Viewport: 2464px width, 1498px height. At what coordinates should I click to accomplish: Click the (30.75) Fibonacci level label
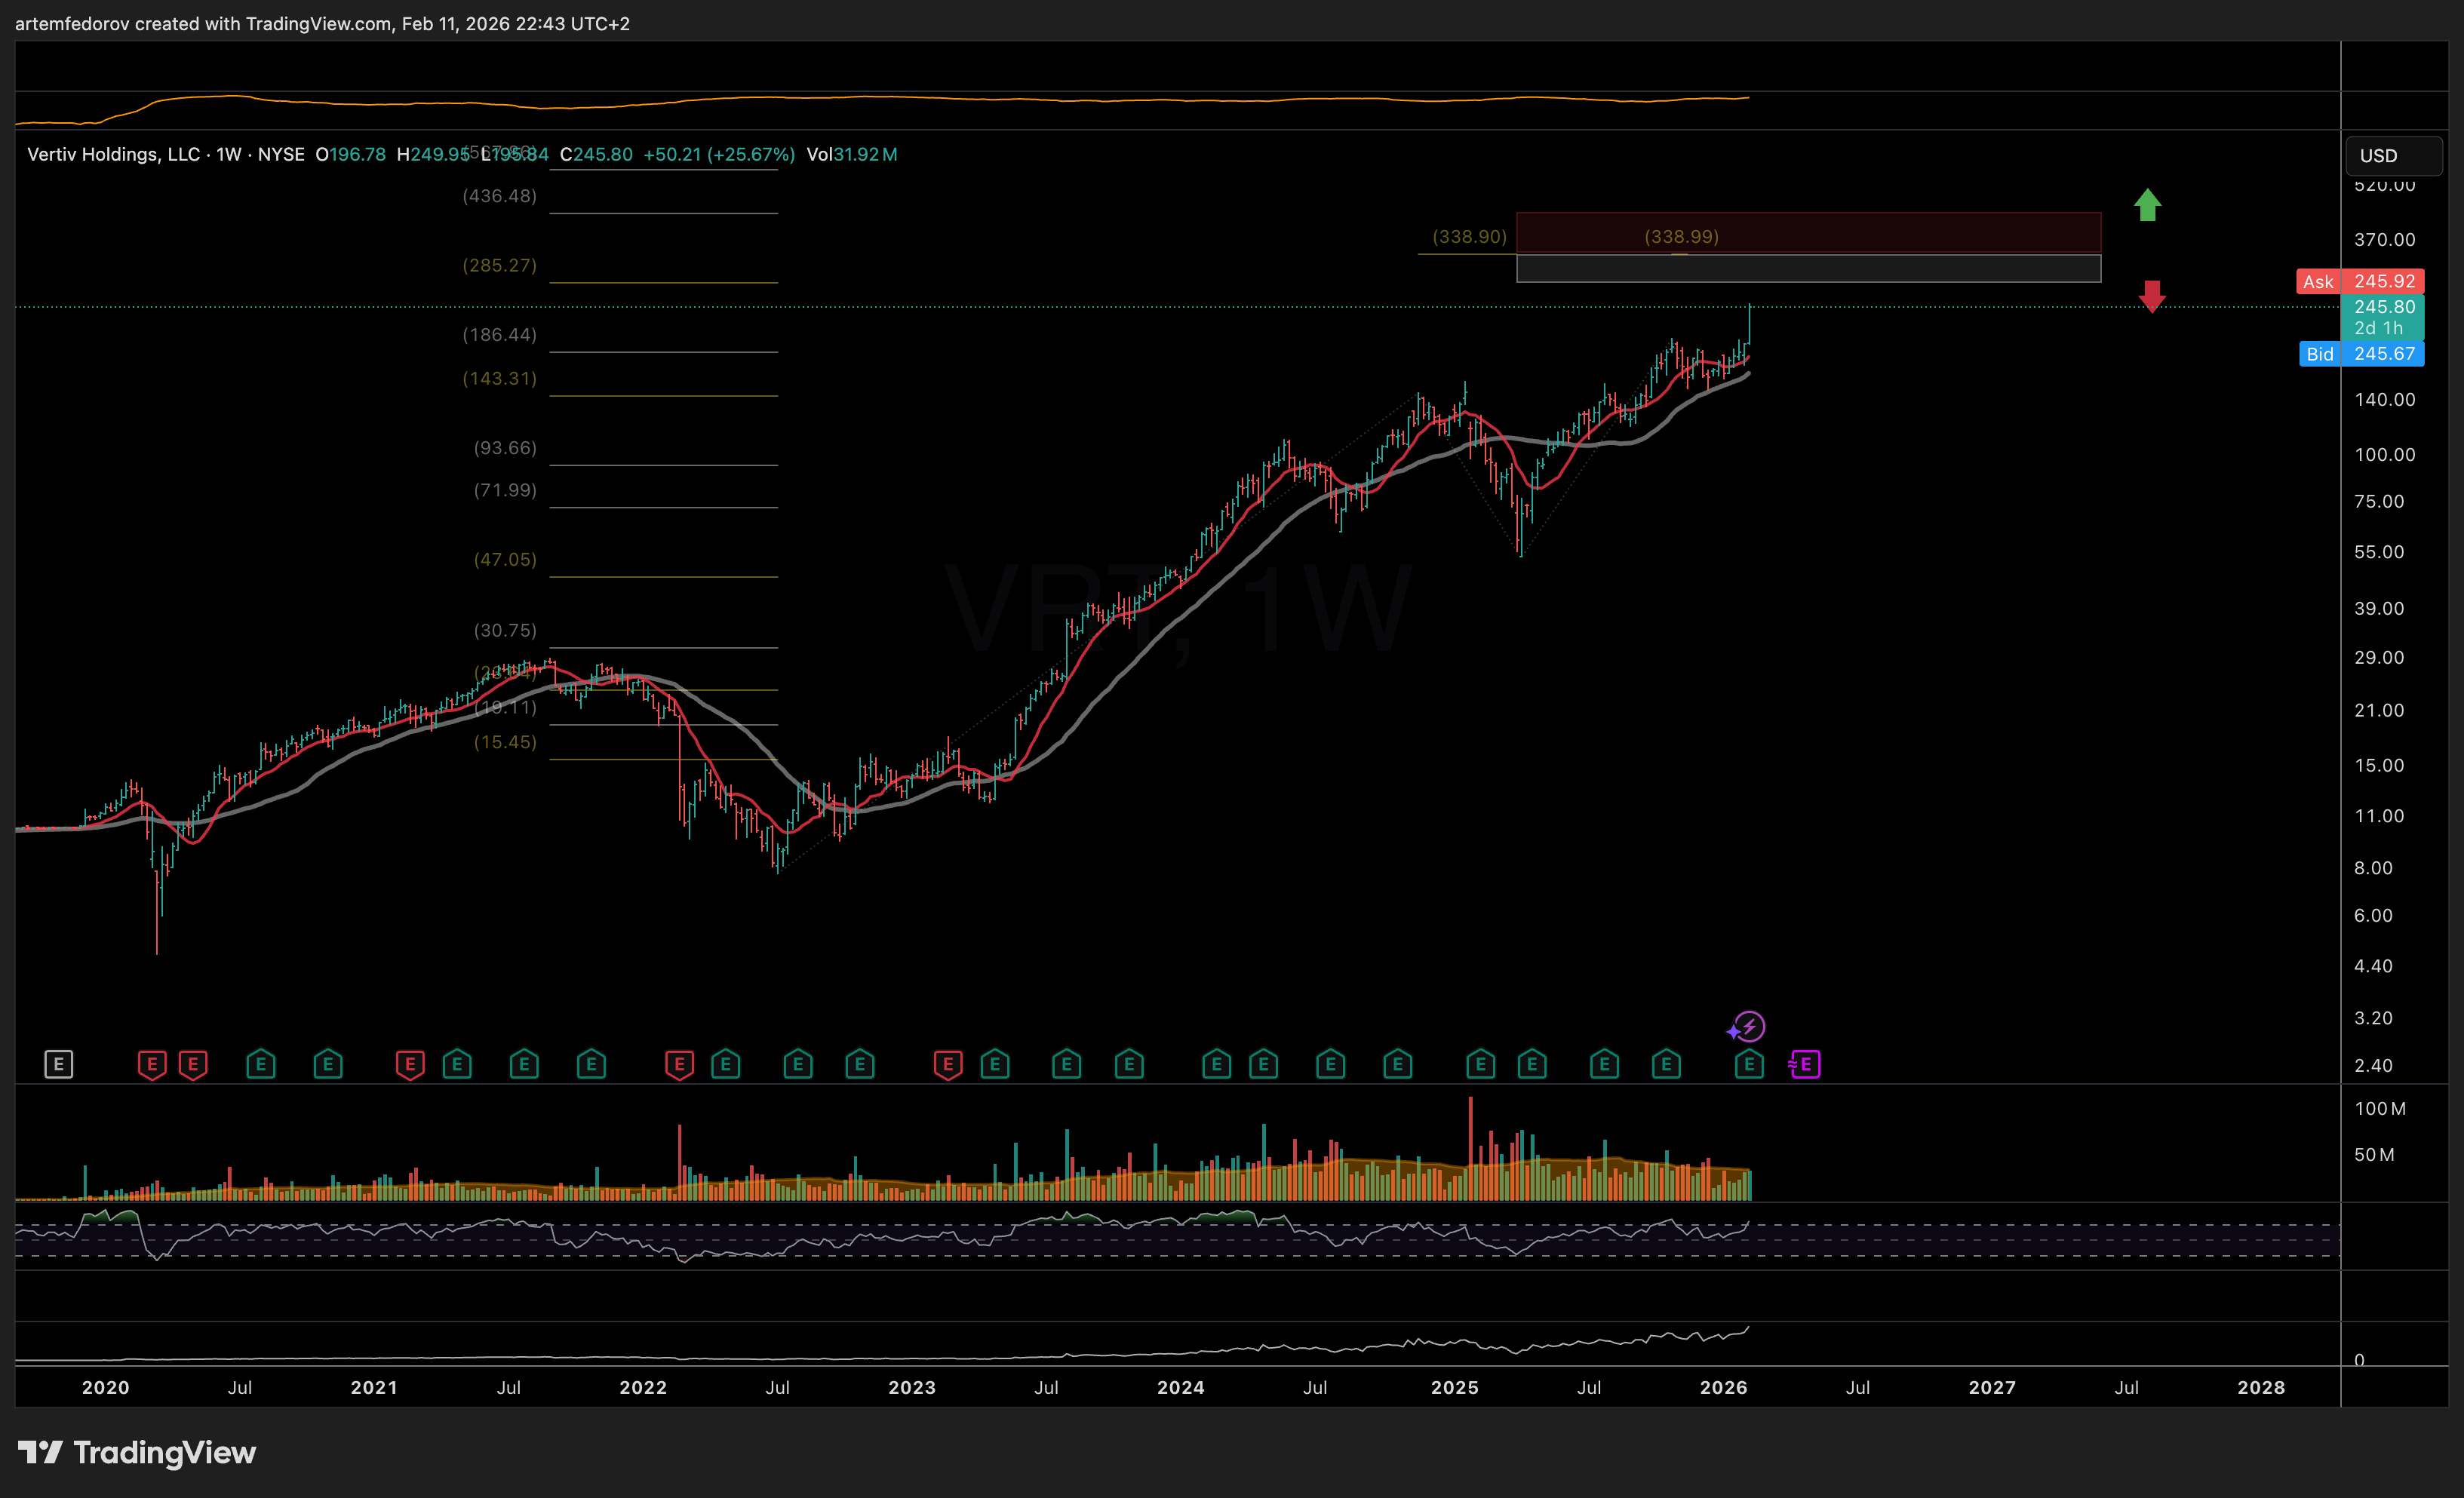pos(505,630)
